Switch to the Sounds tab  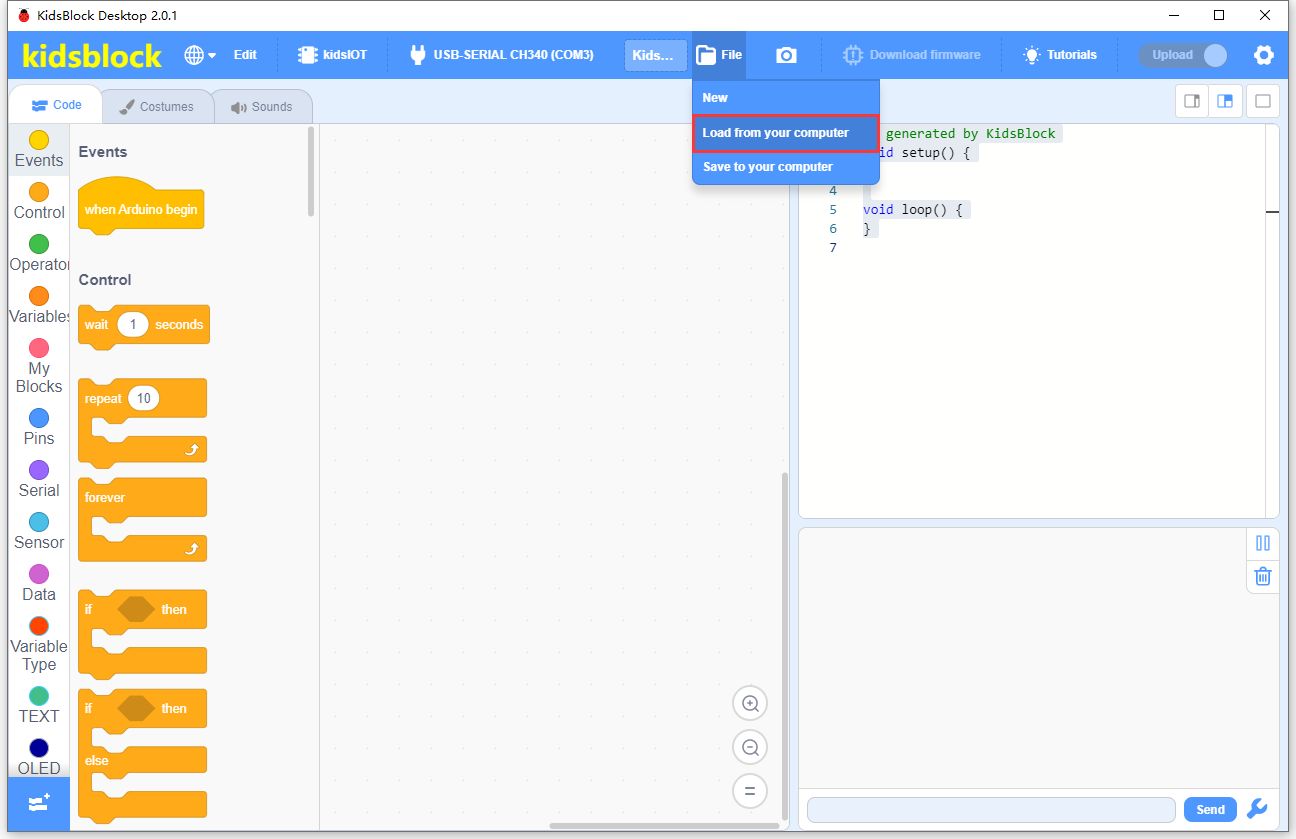tap(261, 107)
